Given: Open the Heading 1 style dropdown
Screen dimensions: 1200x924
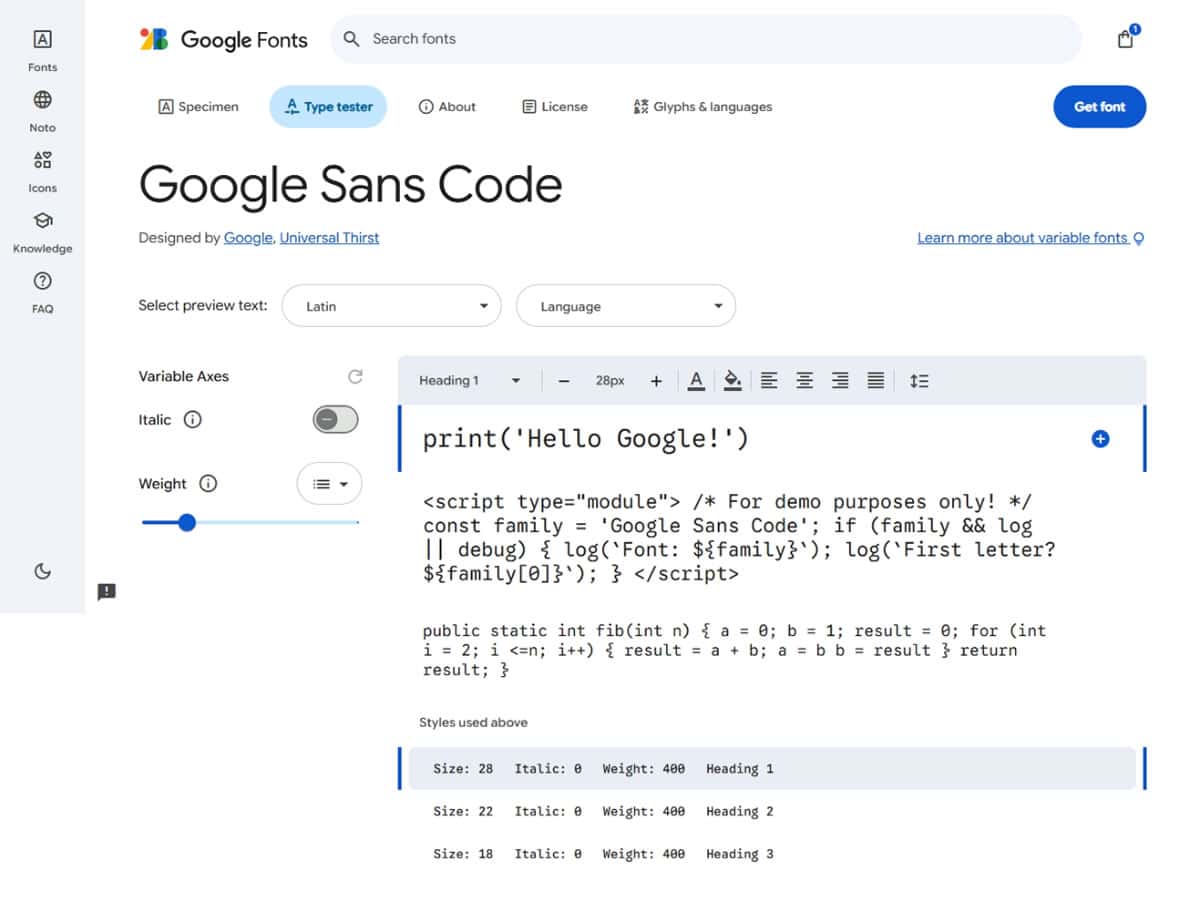Looking at the screenshot, I should point(470,381).
